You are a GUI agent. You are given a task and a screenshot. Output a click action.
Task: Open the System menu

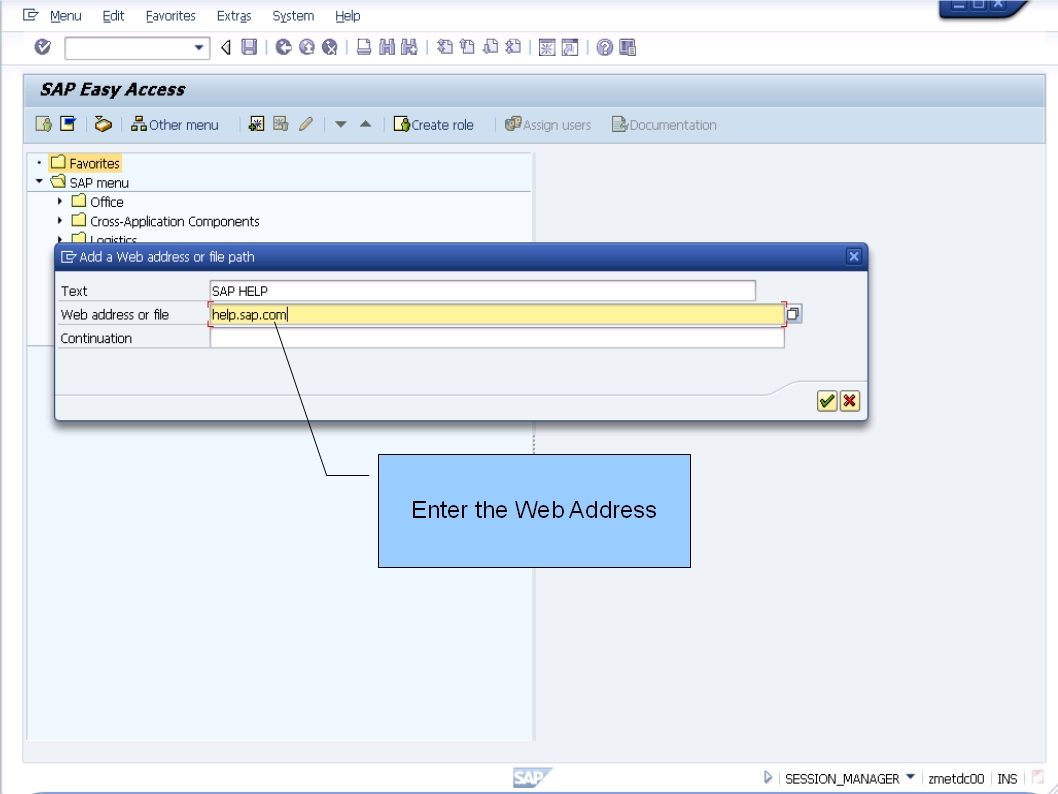[293, 16]
